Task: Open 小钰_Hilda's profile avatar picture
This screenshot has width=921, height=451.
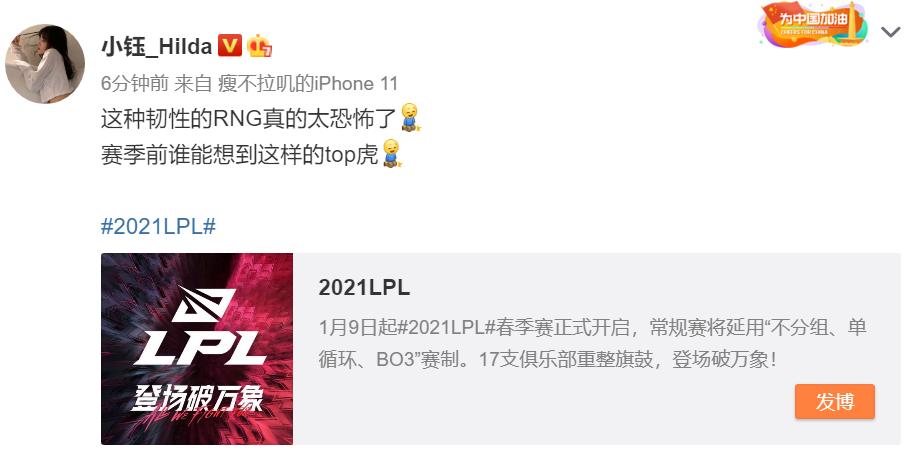Action: click(x=45, y=63)
